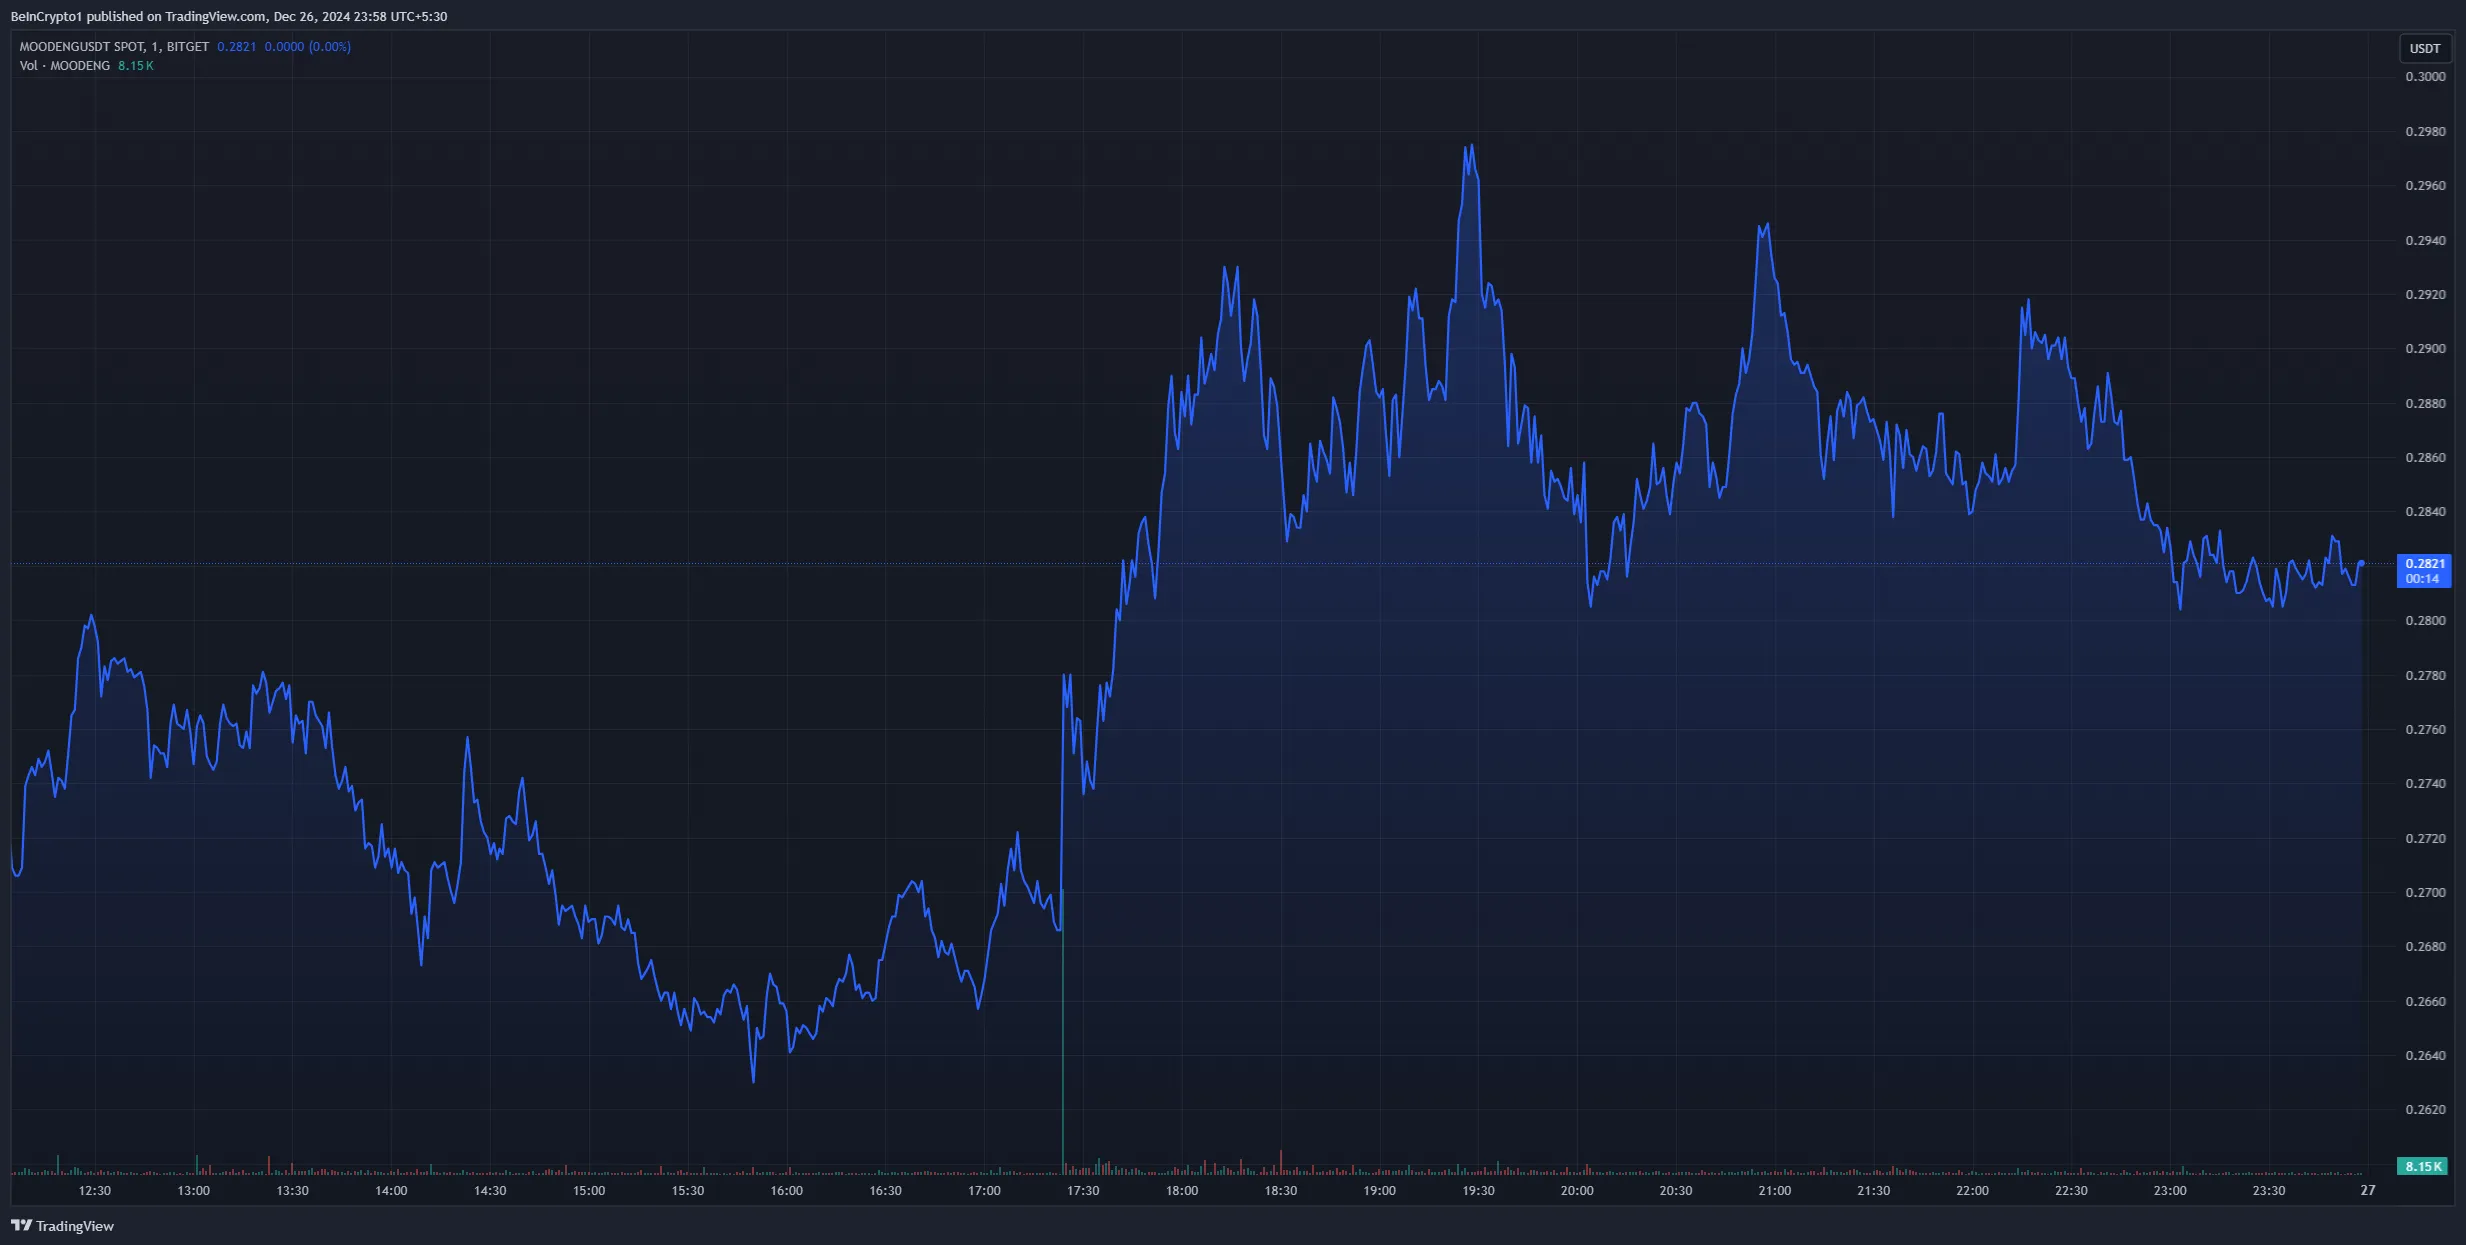Open the TradingView text link
2466x1245 pixels.
click(75, 1226)
